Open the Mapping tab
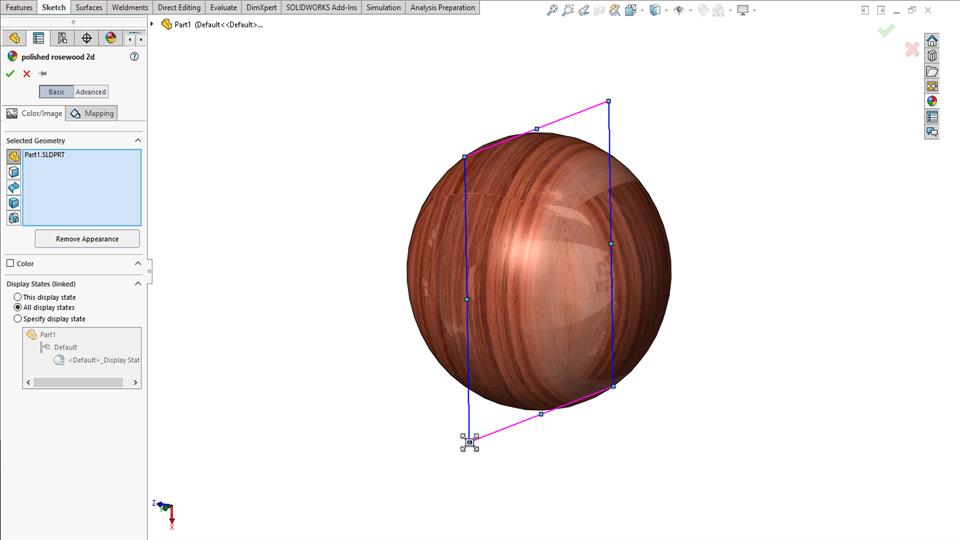 92,113
